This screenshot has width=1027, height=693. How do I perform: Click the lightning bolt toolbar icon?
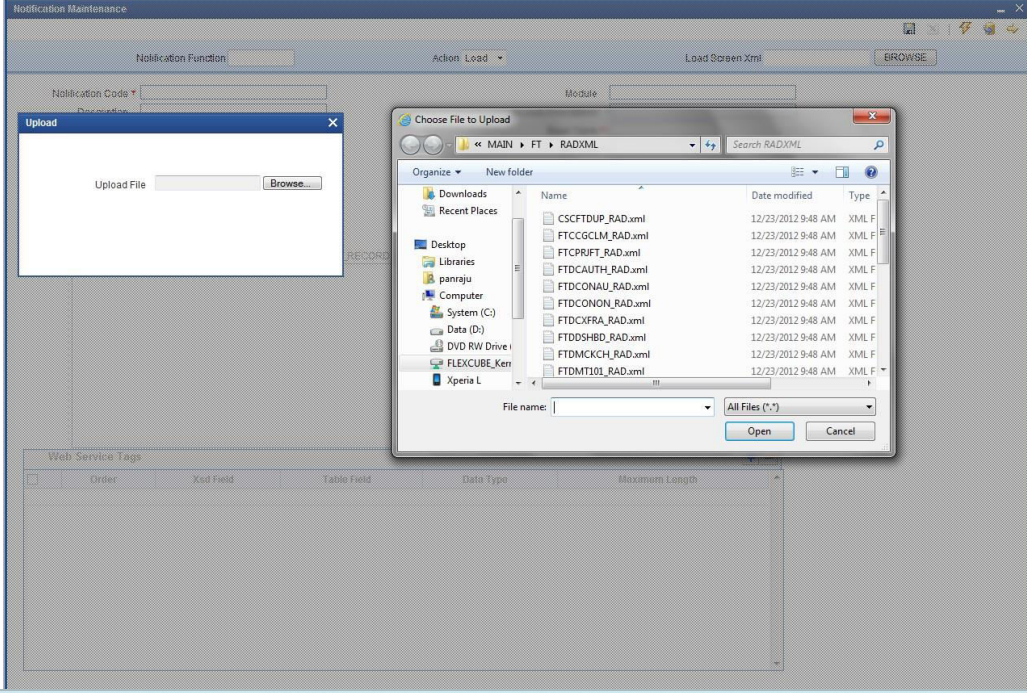pyautogui.click(x=965, y=28)
